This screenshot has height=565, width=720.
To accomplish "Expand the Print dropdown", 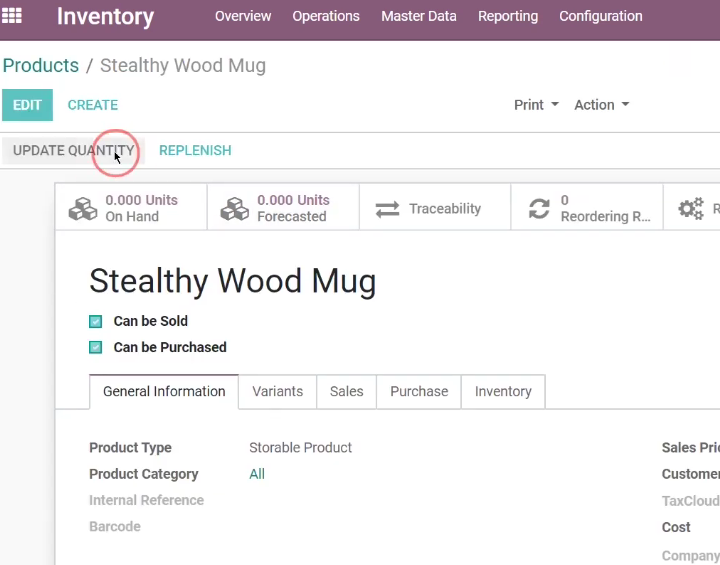I will coord(536,105).
